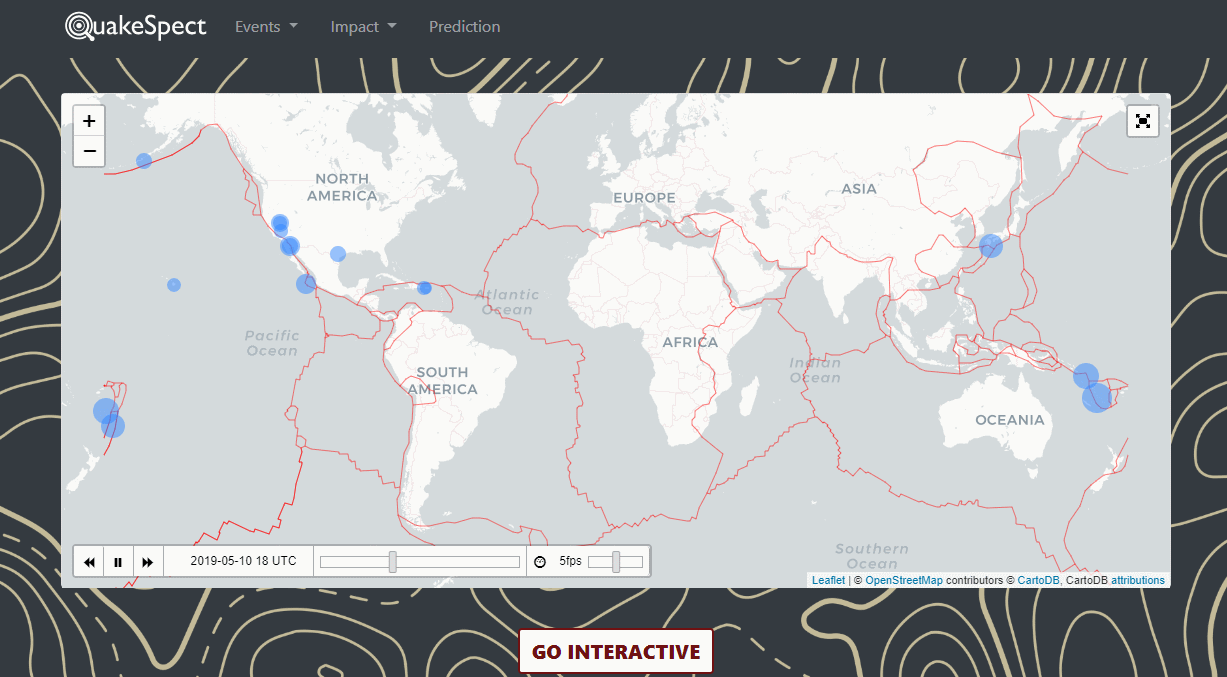Open the OpenStreetMap contributors link
The image size is (1227, 677).
click(x=903, y=580)
